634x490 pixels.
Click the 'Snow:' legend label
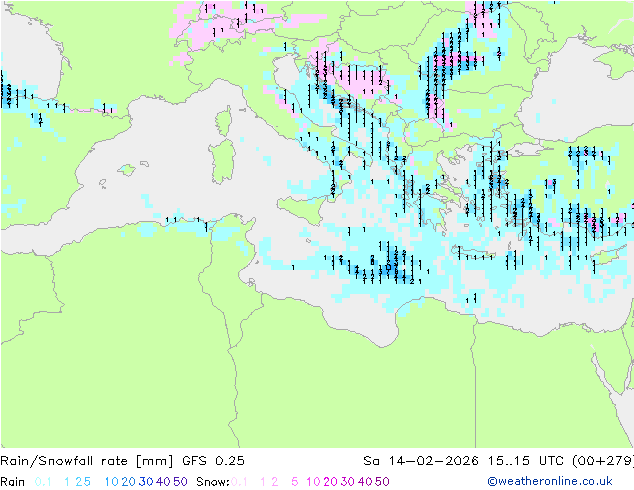pyautogui.click(x=213, y=482)
